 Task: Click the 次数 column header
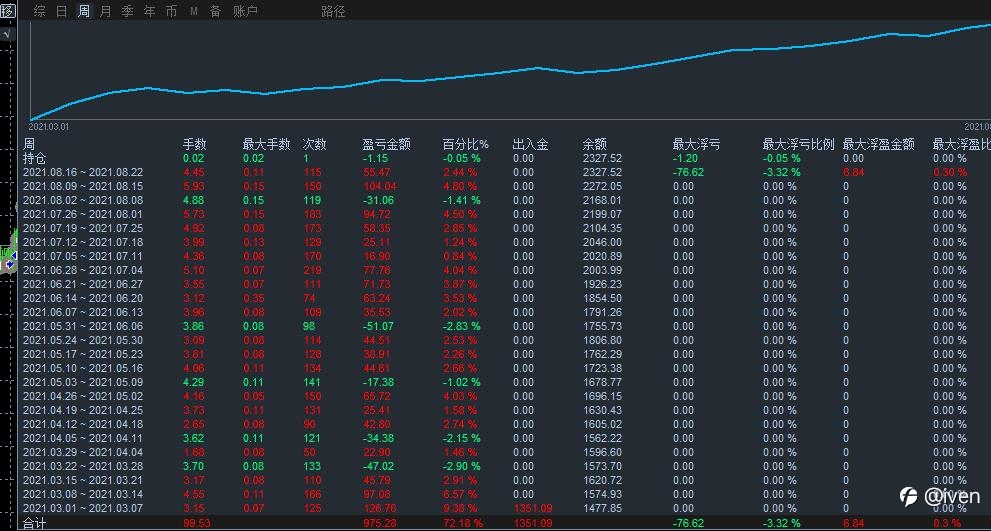click(315, 144)
